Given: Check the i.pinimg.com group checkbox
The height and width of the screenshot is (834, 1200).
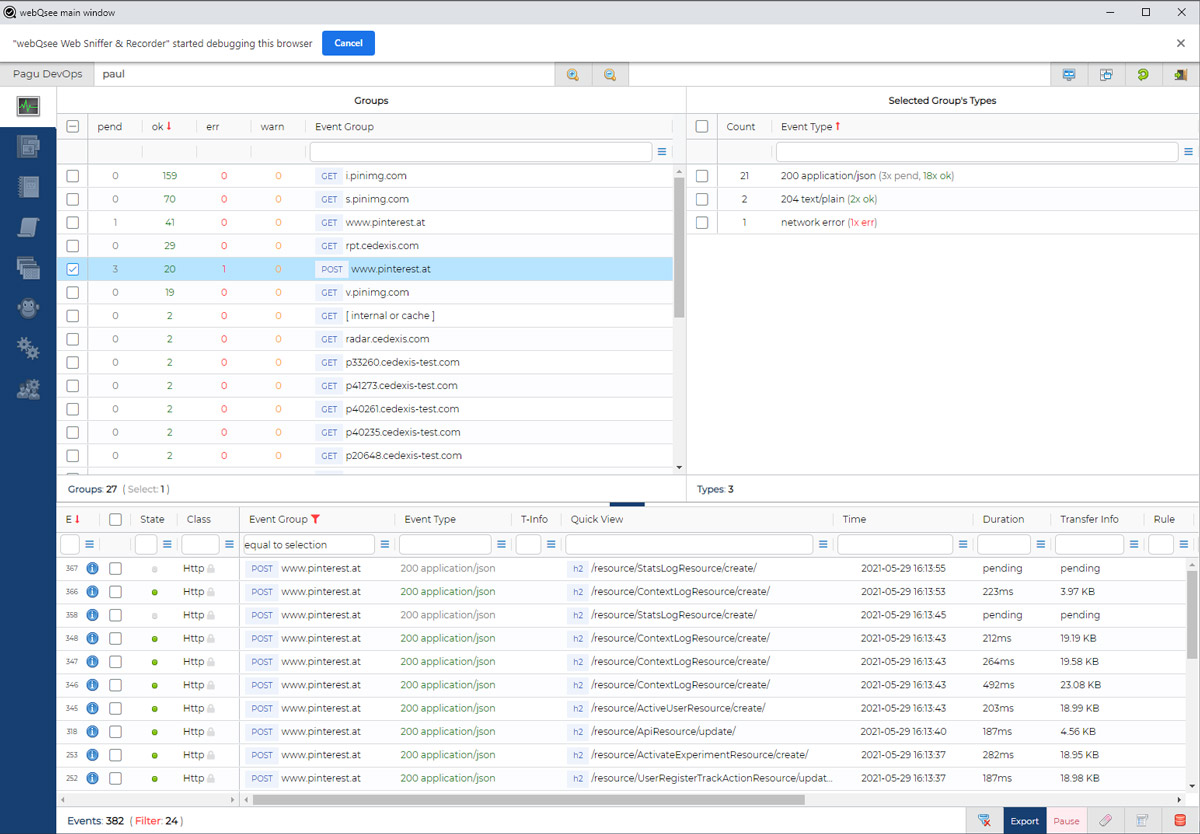Looking at the screenshot, I should [72, 176].
